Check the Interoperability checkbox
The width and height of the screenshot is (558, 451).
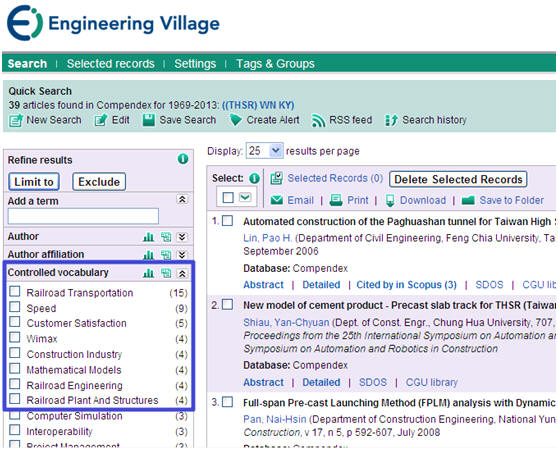(15, 430)
